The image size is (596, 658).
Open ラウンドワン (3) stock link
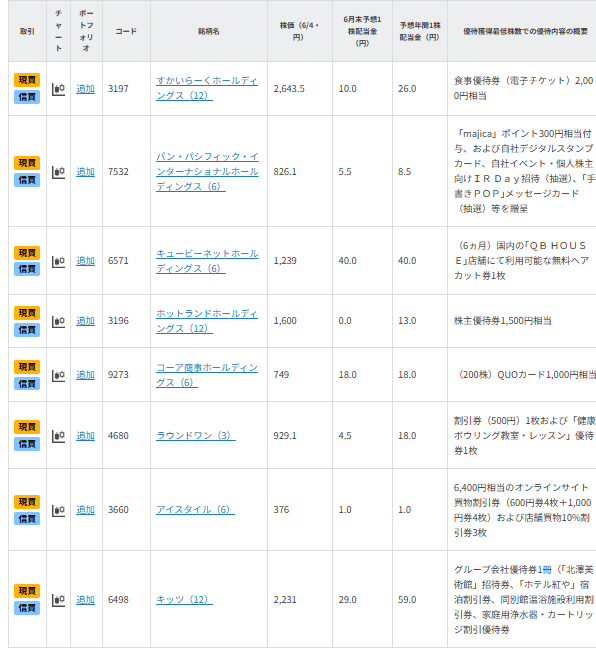coord(196,436)
